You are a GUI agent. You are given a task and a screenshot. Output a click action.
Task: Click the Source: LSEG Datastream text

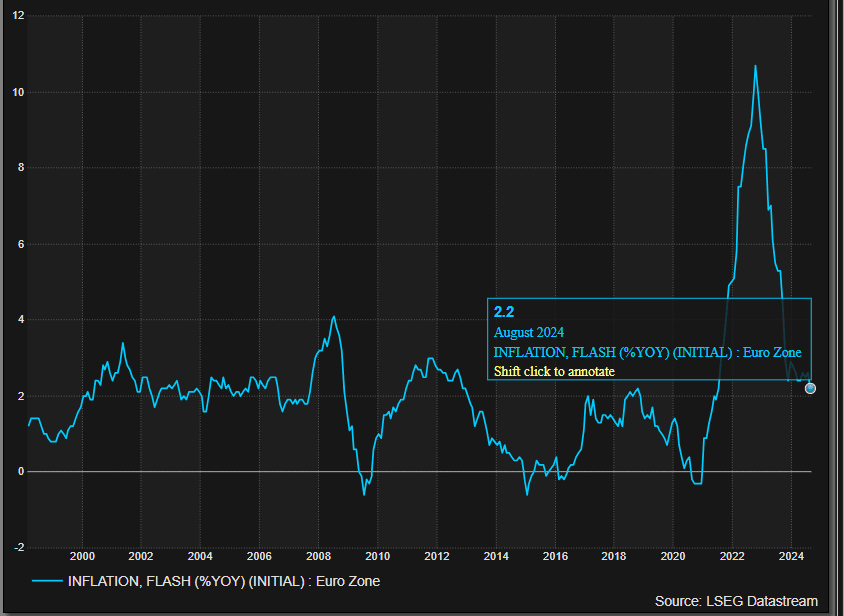tap(736, 601)
